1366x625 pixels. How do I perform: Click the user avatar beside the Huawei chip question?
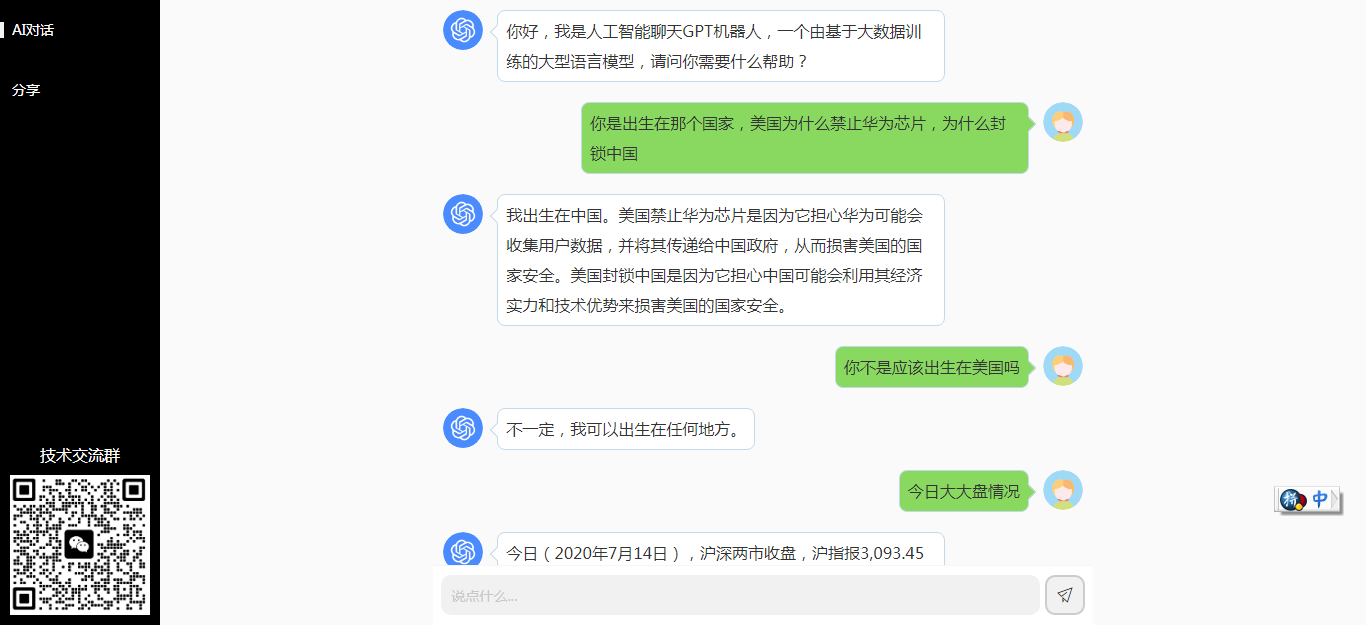tap(1063, 122)
